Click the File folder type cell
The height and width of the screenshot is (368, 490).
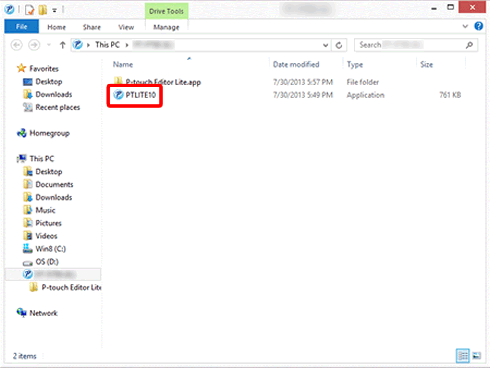pos(363,82)
